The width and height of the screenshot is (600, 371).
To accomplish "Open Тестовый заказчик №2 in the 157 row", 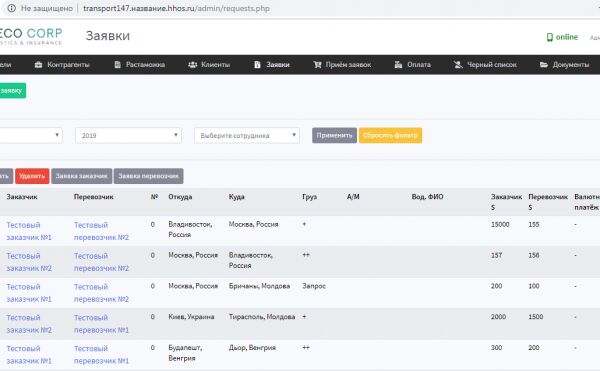I will 29,262.
